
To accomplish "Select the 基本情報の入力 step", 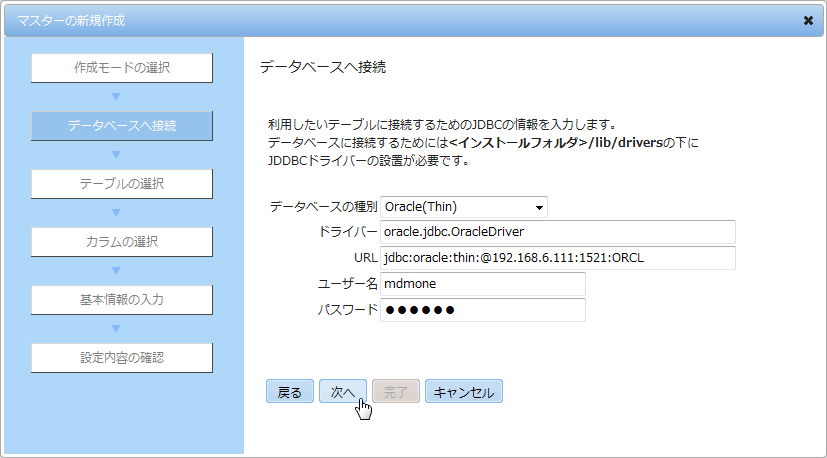I will pos(122,300).
